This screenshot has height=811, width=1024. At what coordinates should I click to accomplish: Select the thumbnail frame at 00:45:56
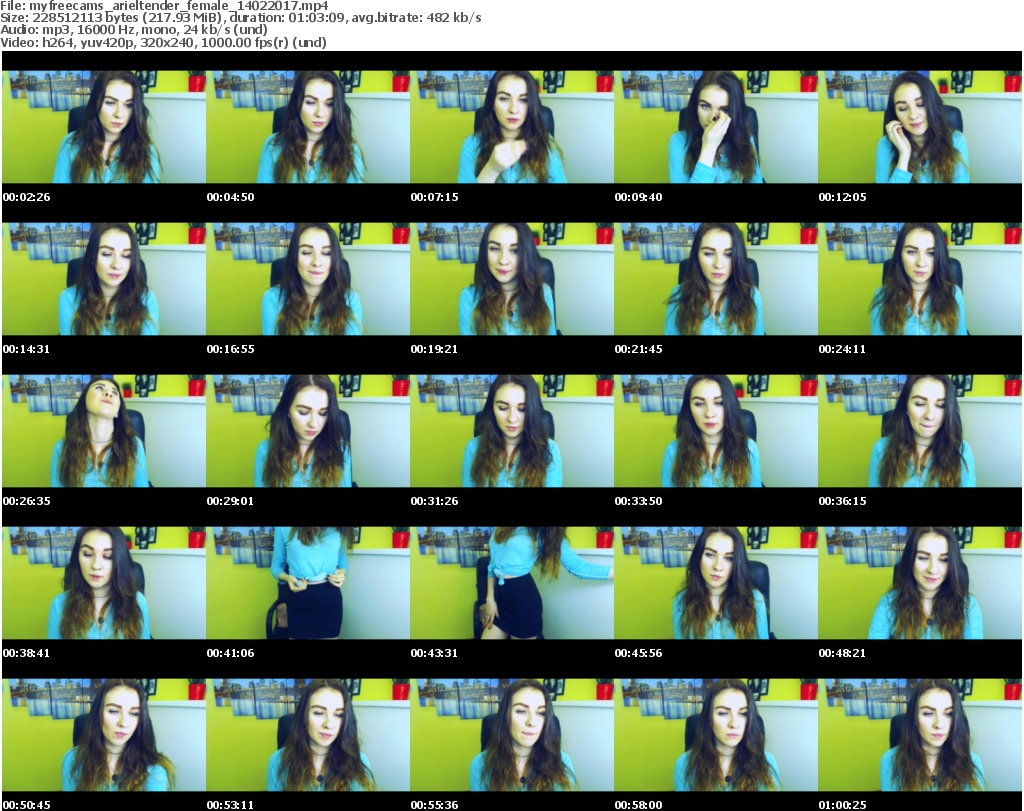pyautogui.click(x=716, y=583)
